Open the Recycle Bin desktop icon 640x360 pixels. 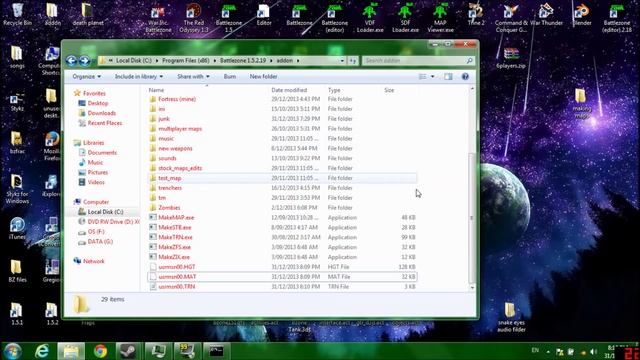click(x=18, y=15)
